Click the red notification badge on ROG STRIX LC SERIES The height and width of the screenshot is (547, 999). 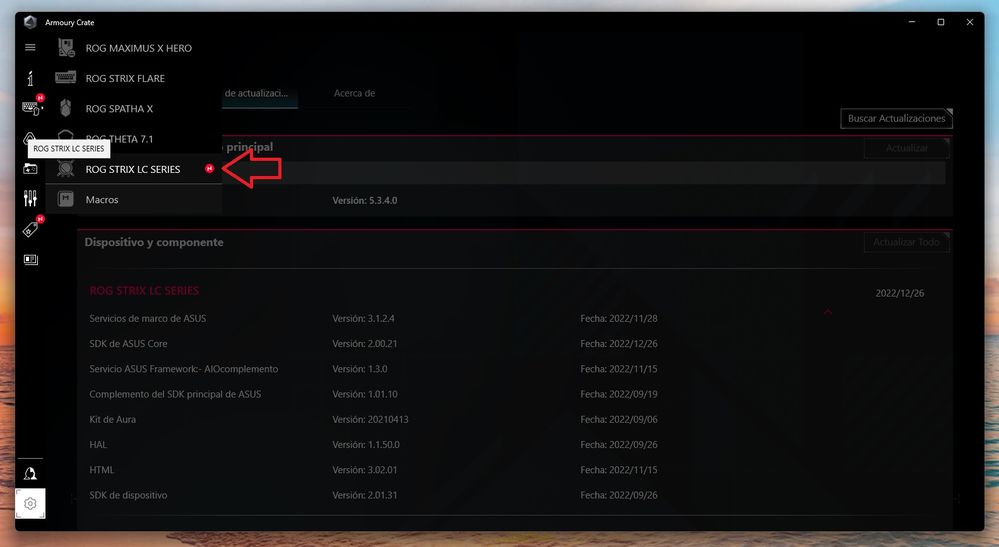click(x=210, y=169)
